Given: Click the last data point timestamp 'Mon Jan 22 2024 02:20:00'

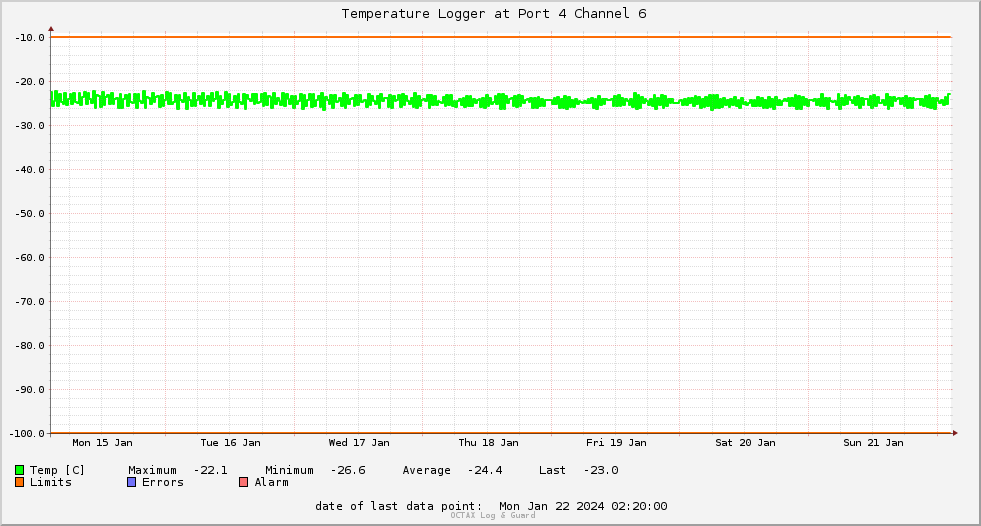Looking at the screenshot, I should coord(583,506).
